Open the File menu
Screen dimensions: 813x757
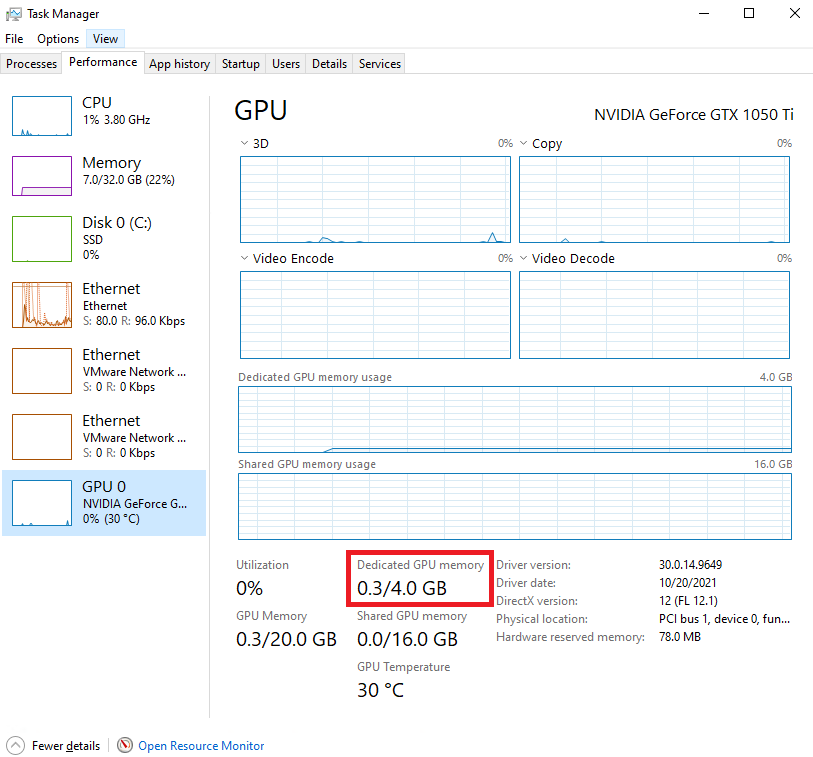tap(14, 39)
